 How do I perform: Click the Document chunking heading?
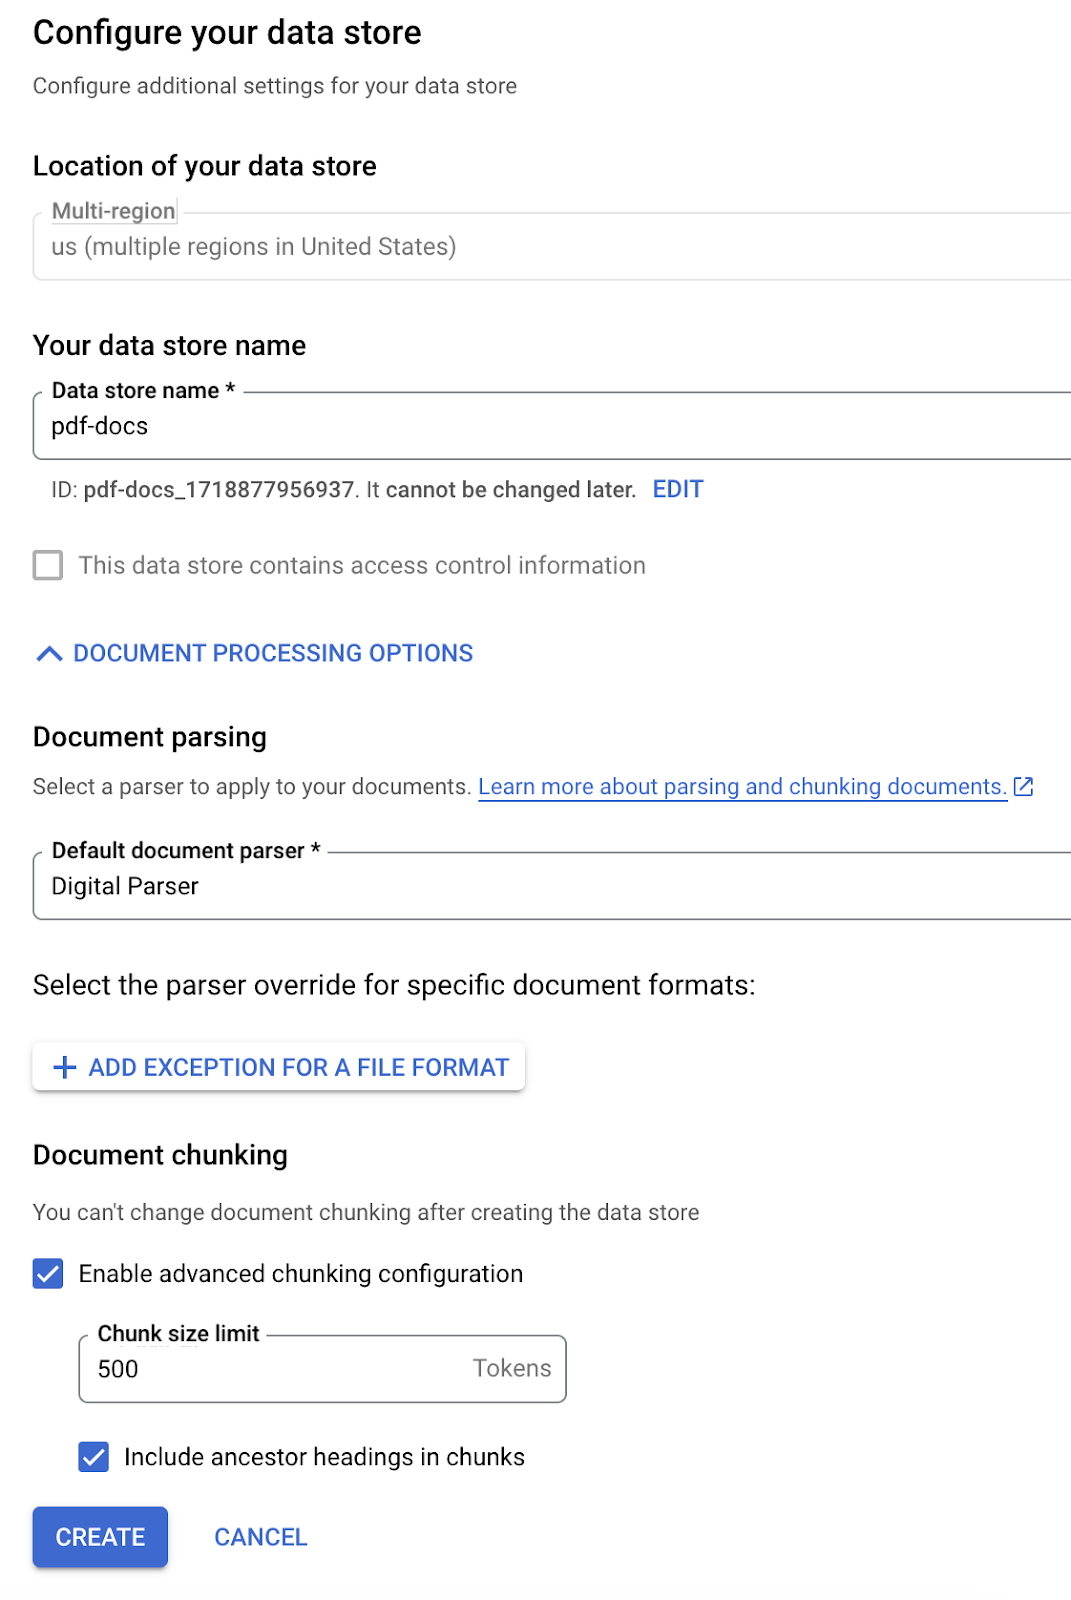(160, 1156)
